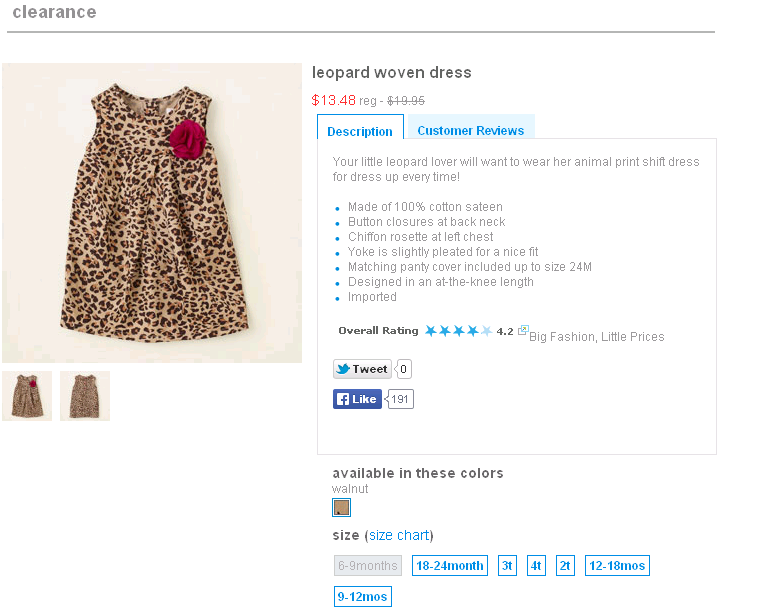Screen dimensions: 772x610
Task: Show the back view dress thumbnail
Action: pos(85,396)
